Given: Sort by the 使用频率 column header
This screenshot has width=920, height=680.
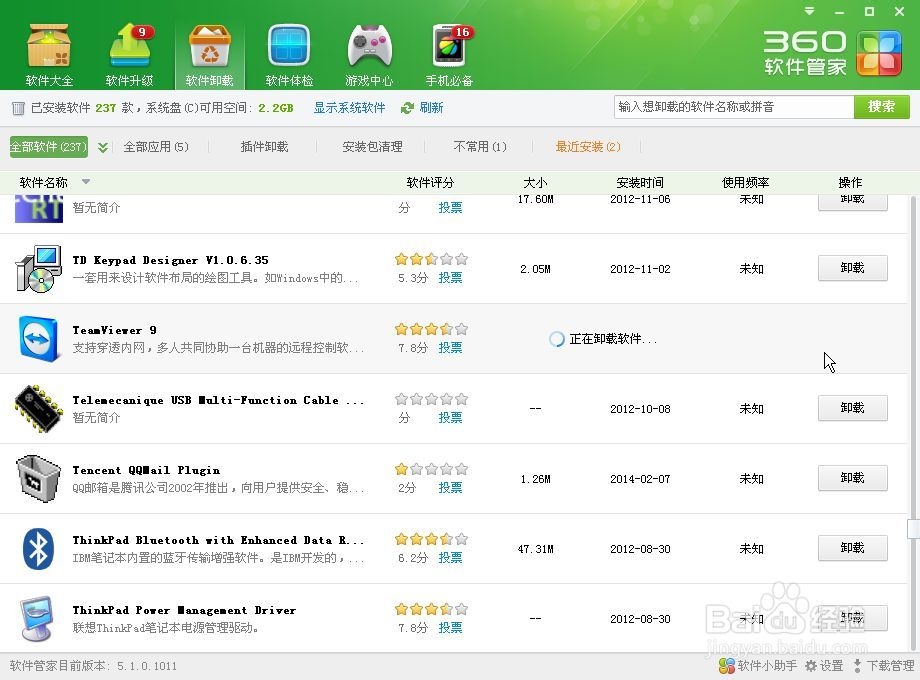Looking at the screenshot, I should (745, 182).
